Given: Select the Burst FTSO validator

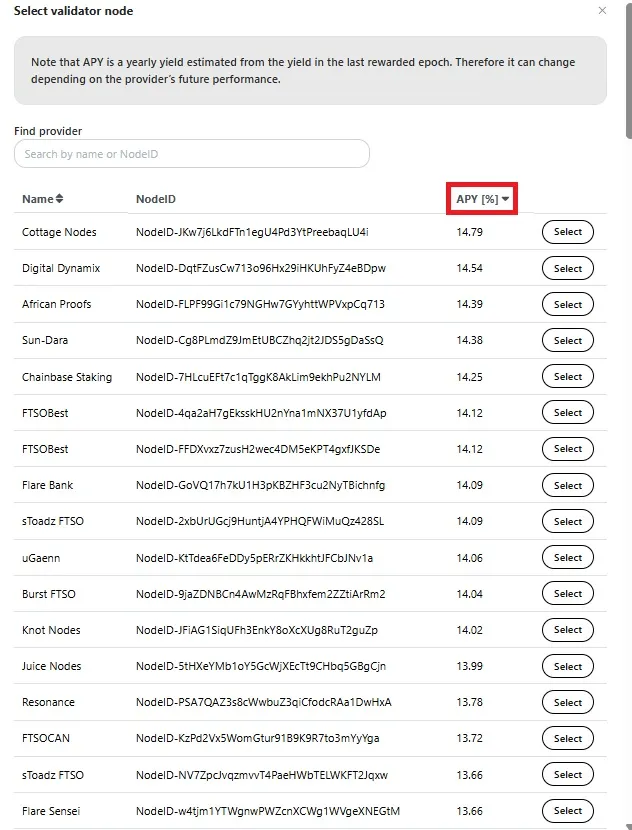Looking at the screenshot, I should 567,593.
